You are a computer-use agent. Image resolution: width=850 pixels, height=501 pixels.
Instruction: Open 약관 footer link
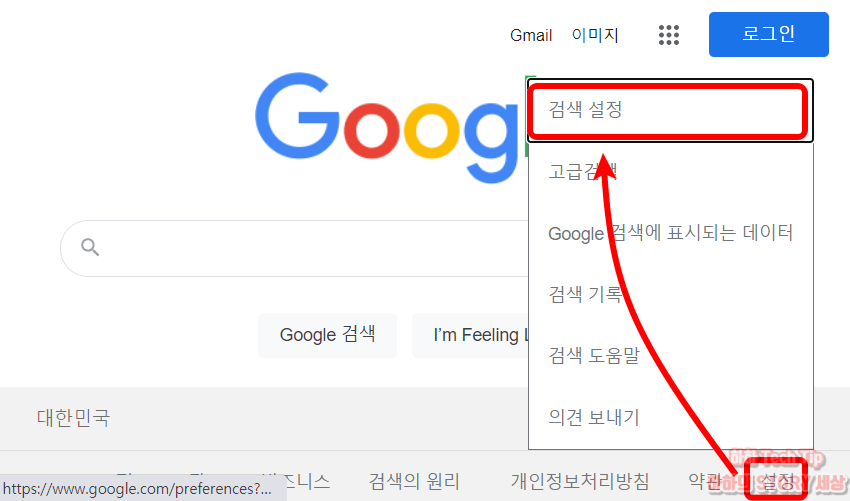(705, 481)
